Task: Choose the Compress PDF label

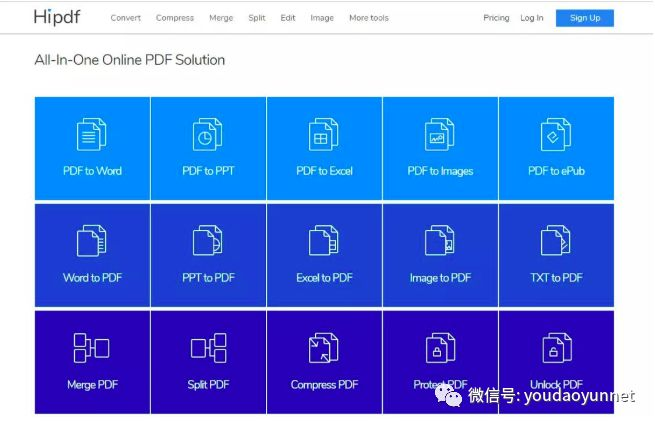Action: (325, 385)
